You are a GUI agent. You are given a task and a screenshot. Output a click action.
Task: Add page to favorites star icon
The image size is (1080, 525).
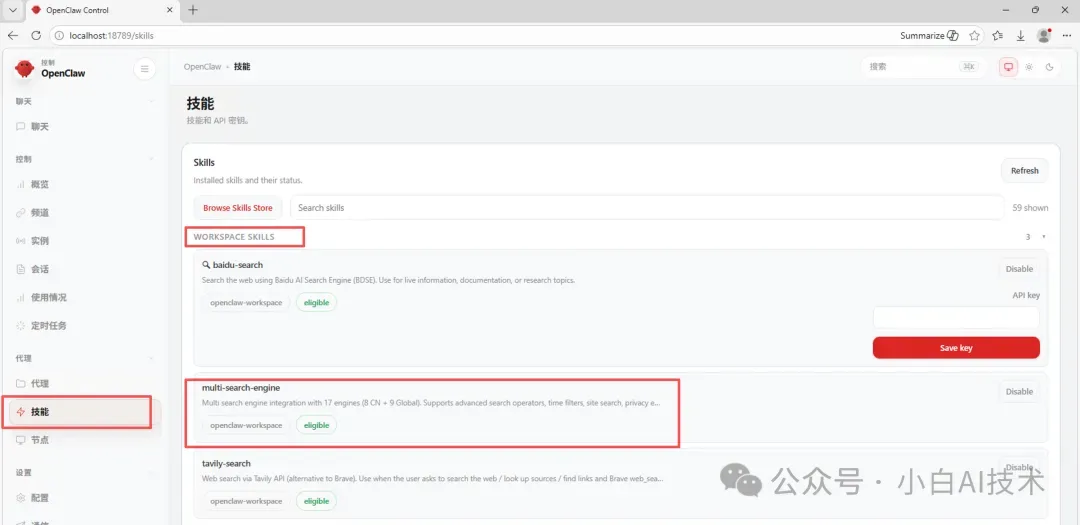click(974, 35)
